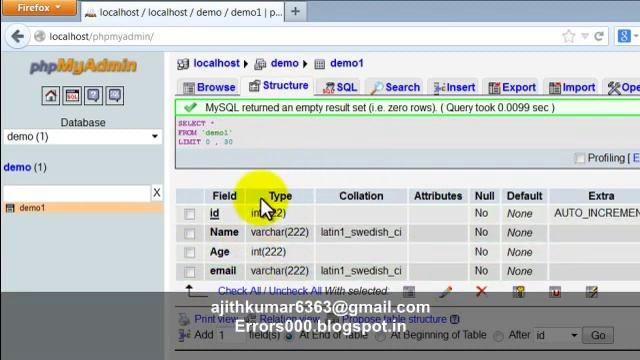Click the varchar(222) type of Name
This screenshot has height=360, width=640.
point(280,232)
